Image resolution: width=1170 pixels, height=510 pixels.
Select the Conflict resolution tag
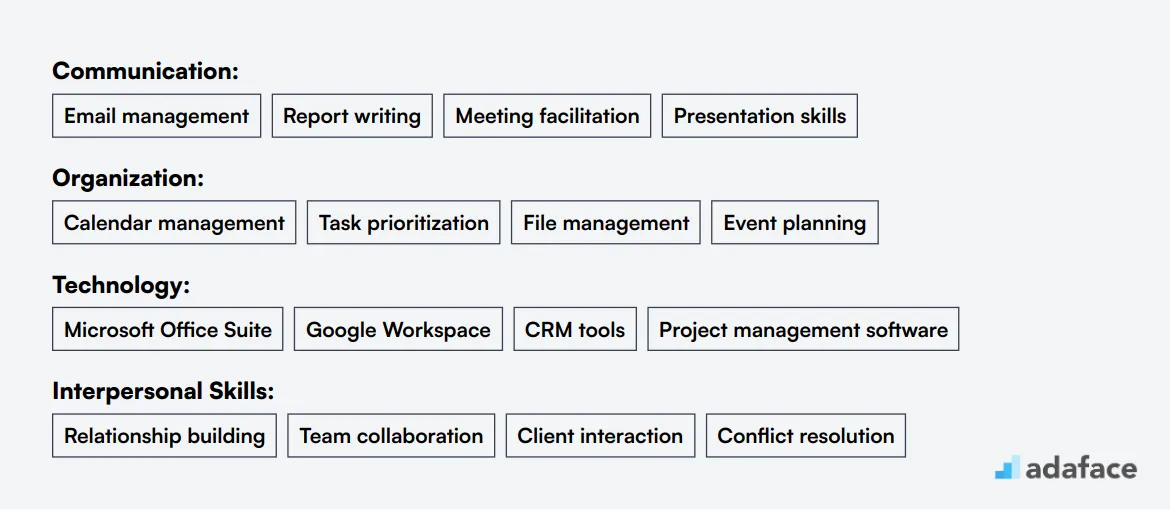tap(806, 436)
